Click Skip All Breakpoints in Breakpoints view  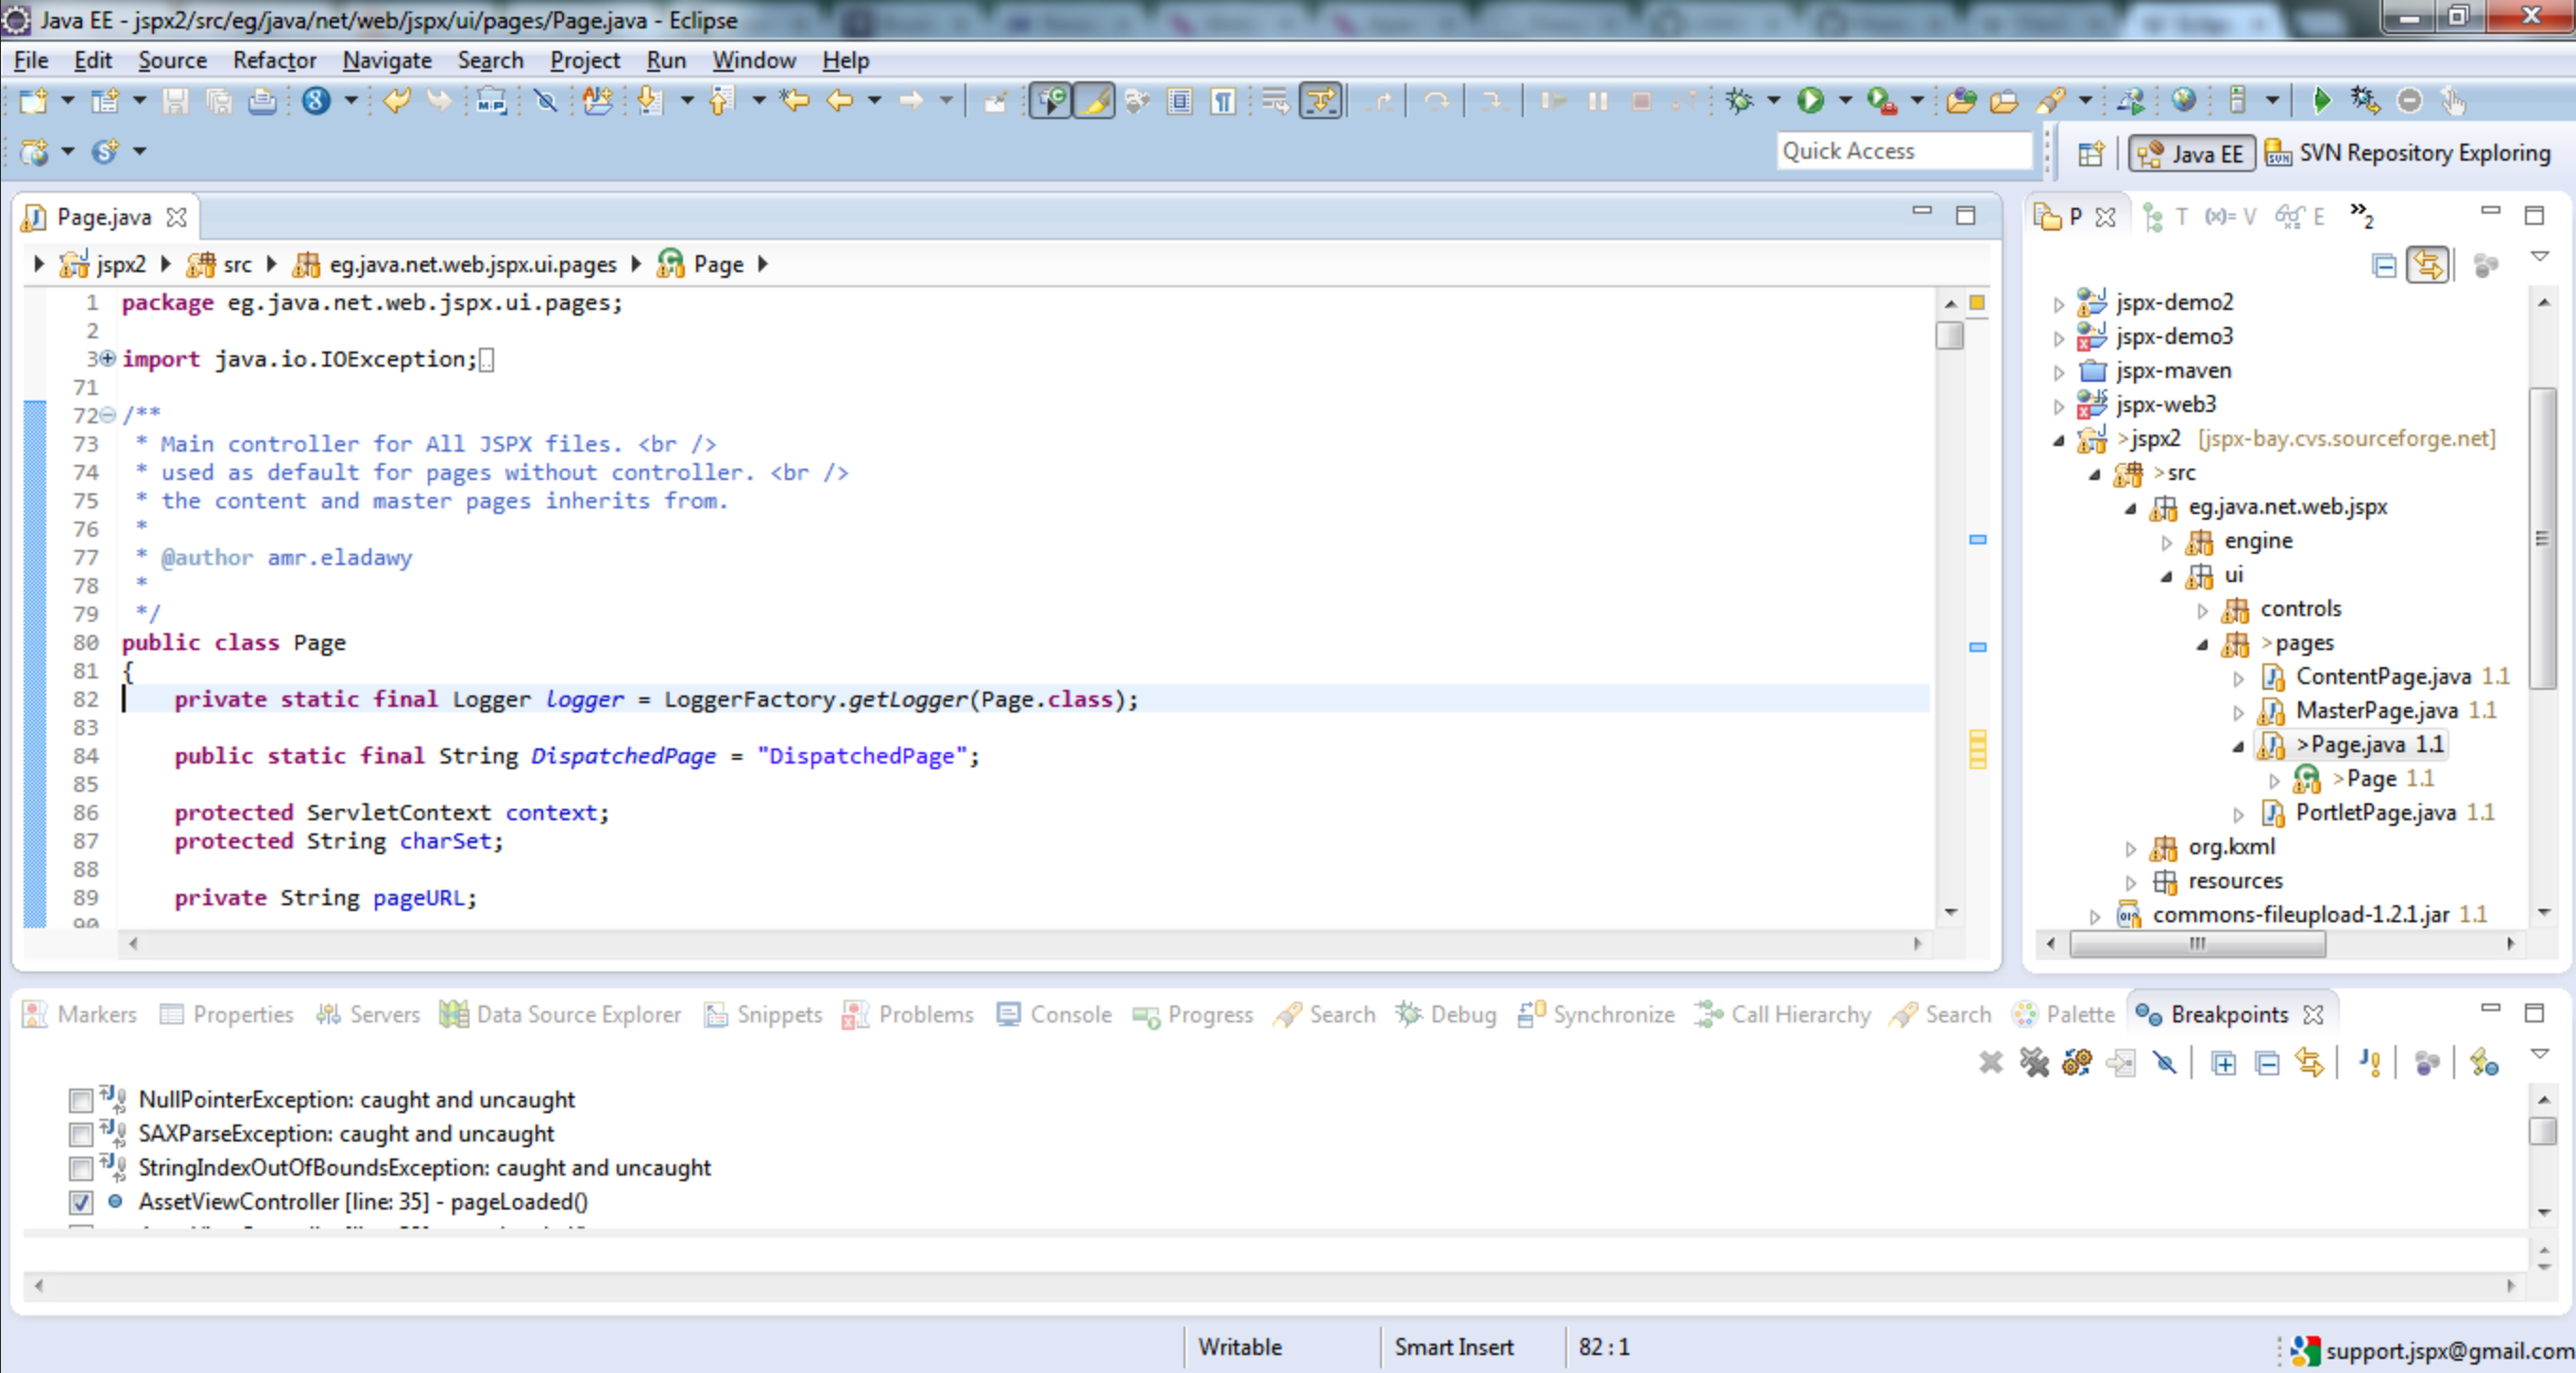pos(2165,1063)
